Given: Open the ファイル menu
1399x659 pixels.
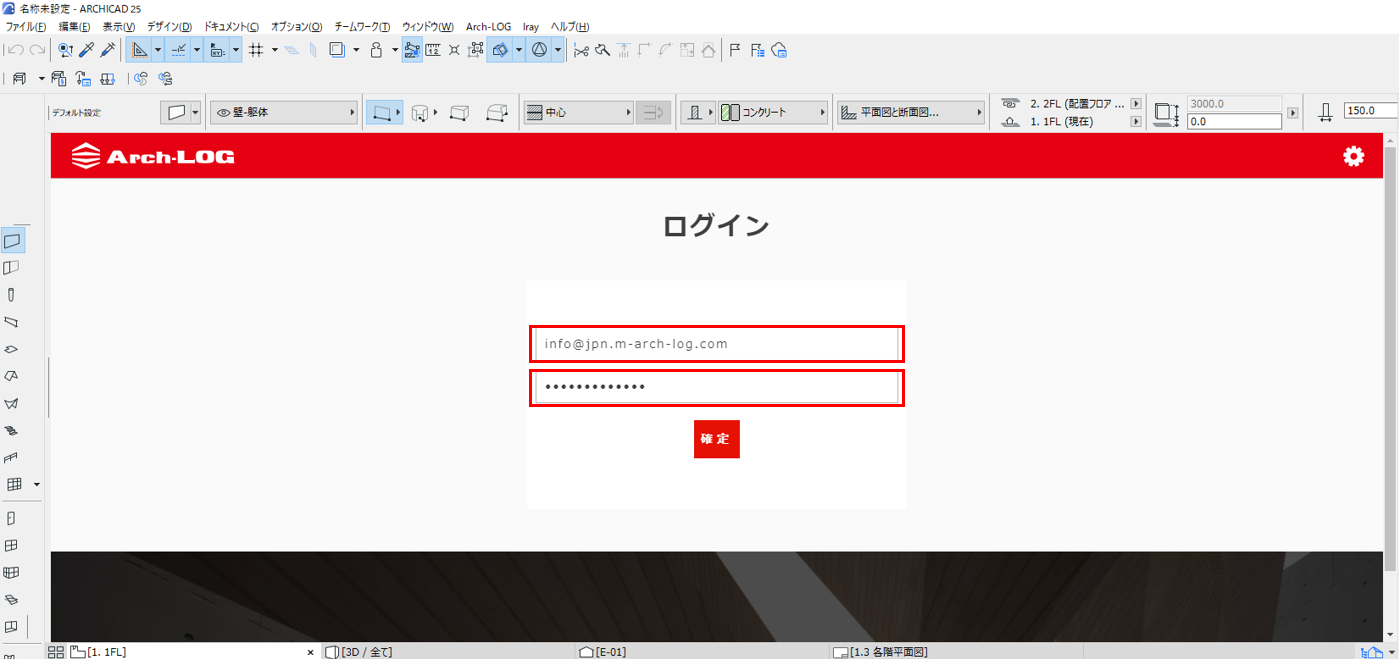Looking at the screenshot, I should (26, 27).
